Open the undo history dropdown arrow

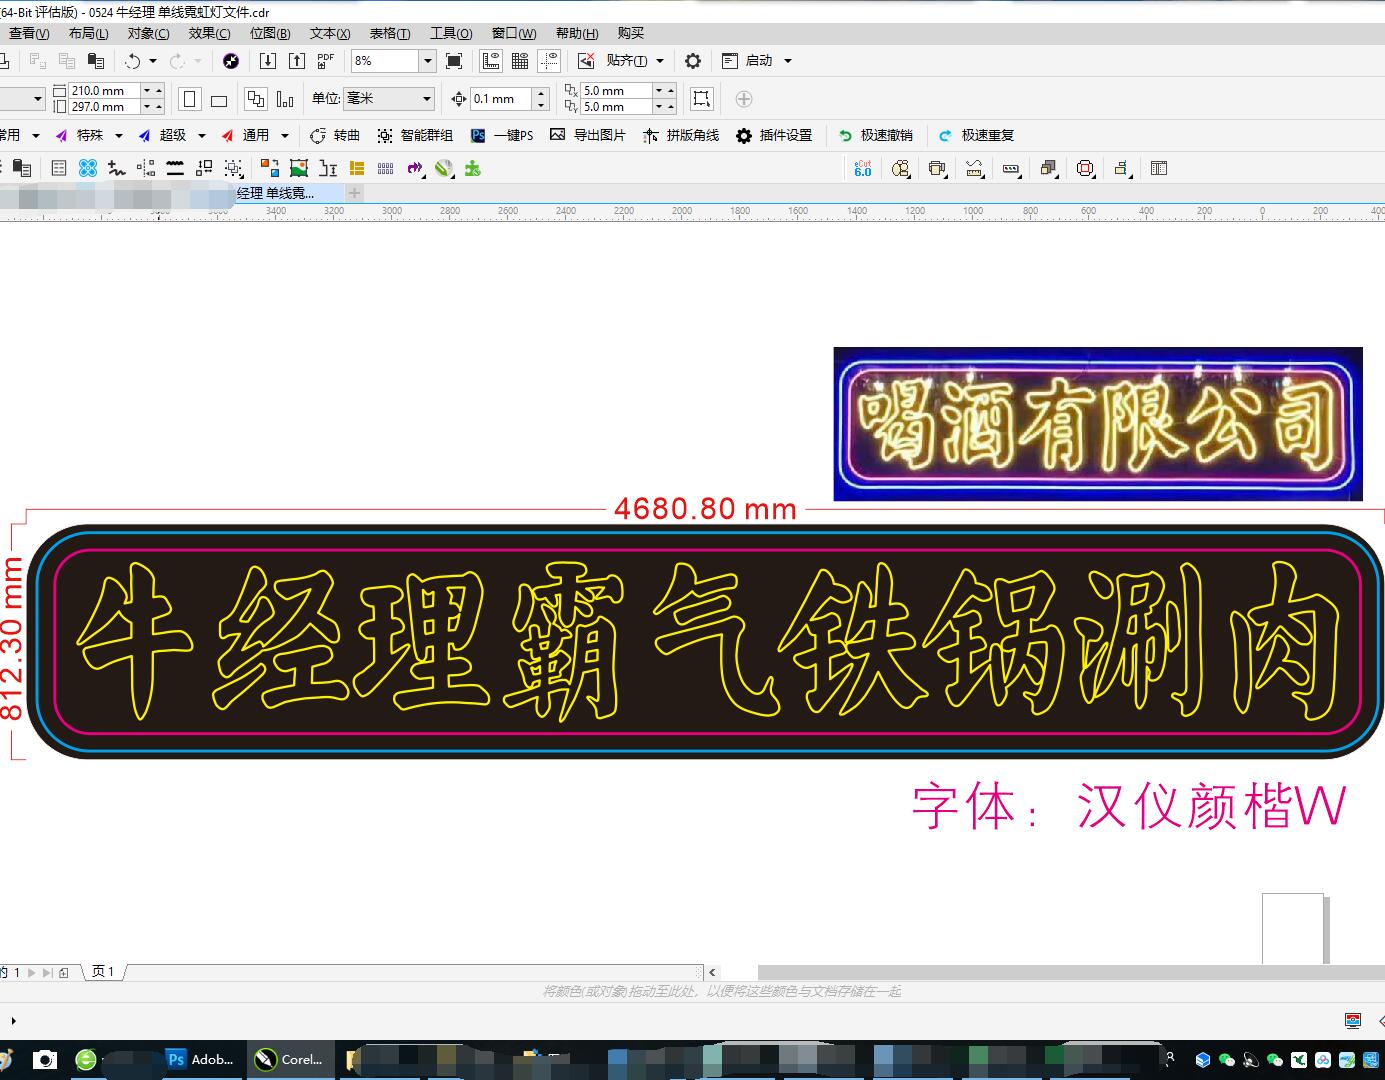click(153, 61)
